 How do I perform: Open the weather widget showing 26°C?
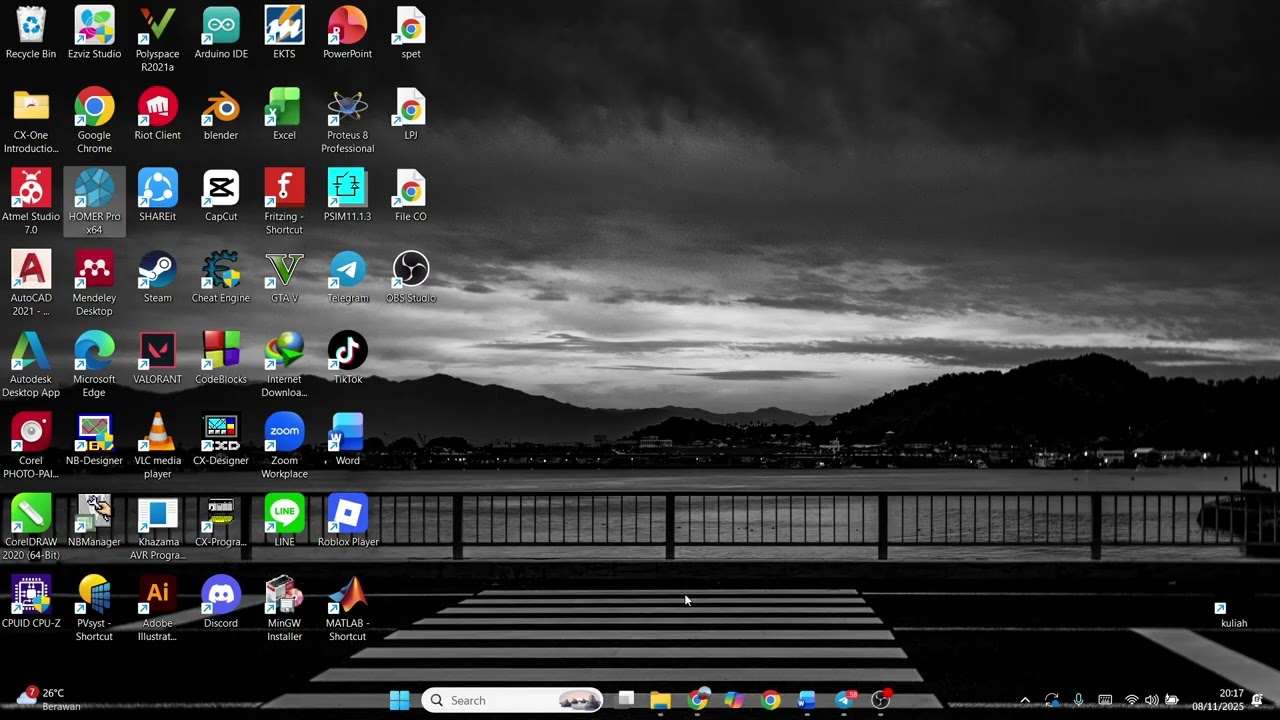click(50, 699)
